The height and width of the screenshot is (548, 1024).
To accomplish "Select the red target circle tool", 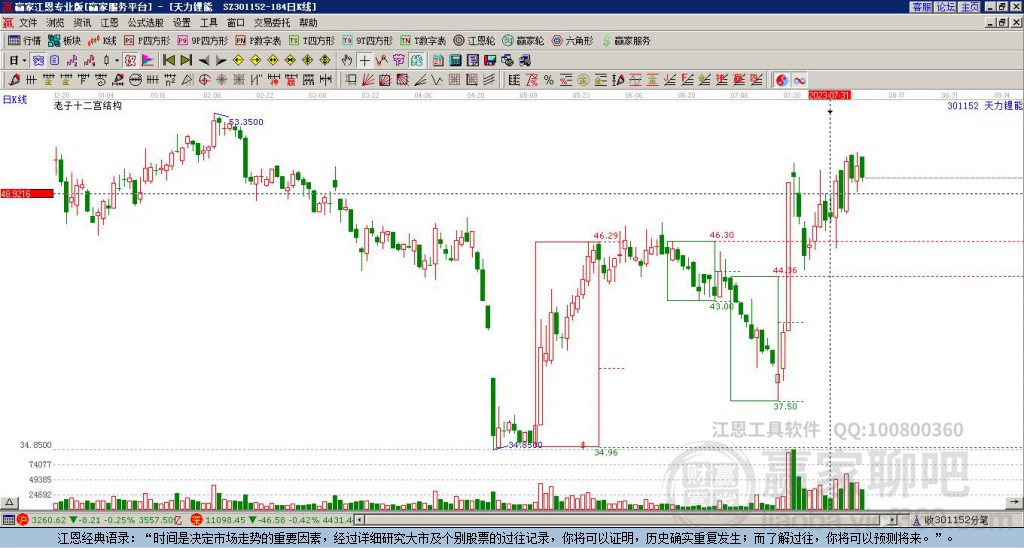I will (x=204, y=80).
